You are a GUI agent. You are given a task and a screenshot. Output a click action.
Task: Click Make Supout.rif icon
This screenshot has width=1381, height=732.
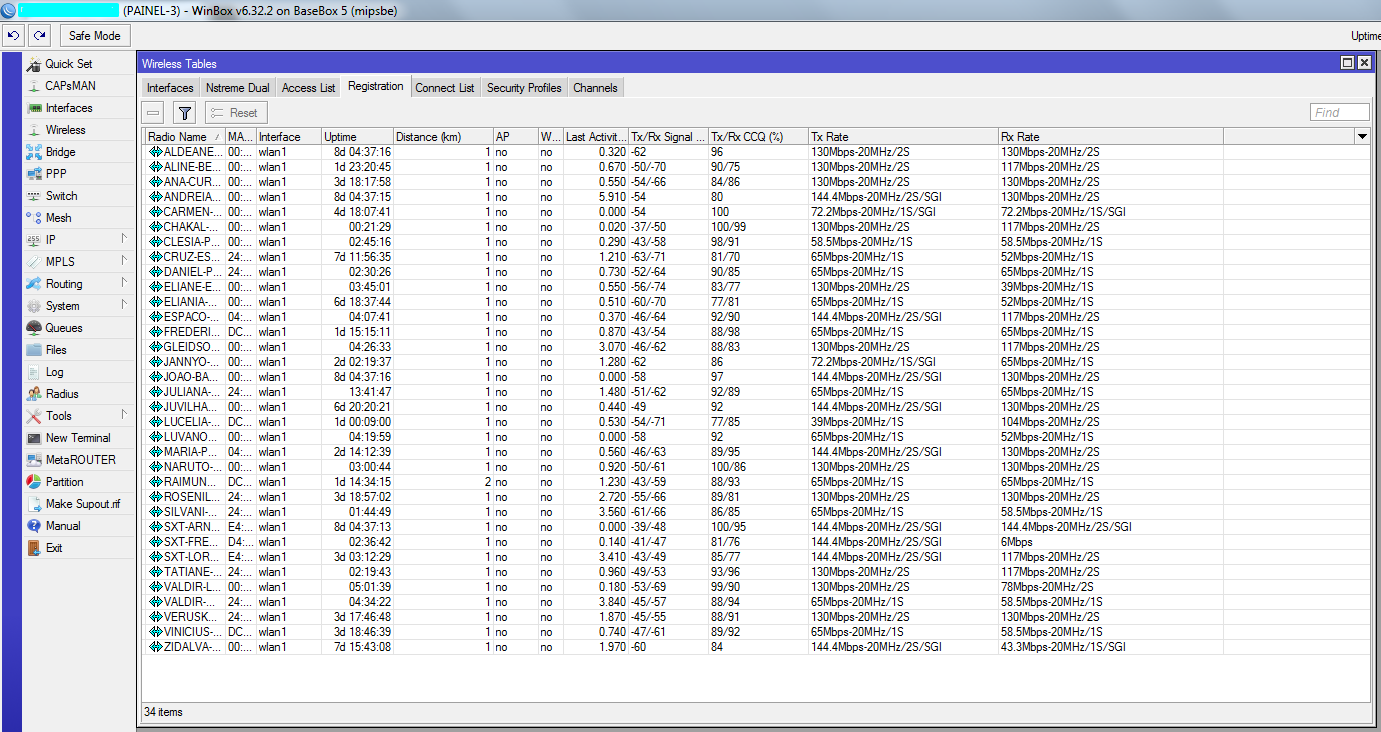point(34,504)
